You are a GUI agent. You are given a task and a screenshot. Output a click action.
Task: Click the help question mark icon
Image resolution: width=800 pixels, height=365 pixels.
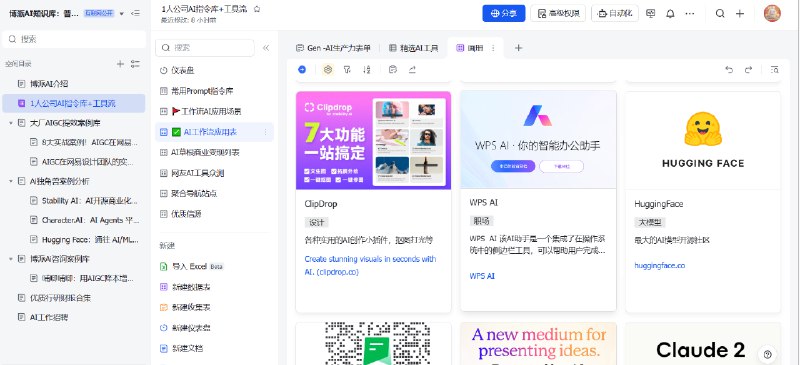pos(768,354)
